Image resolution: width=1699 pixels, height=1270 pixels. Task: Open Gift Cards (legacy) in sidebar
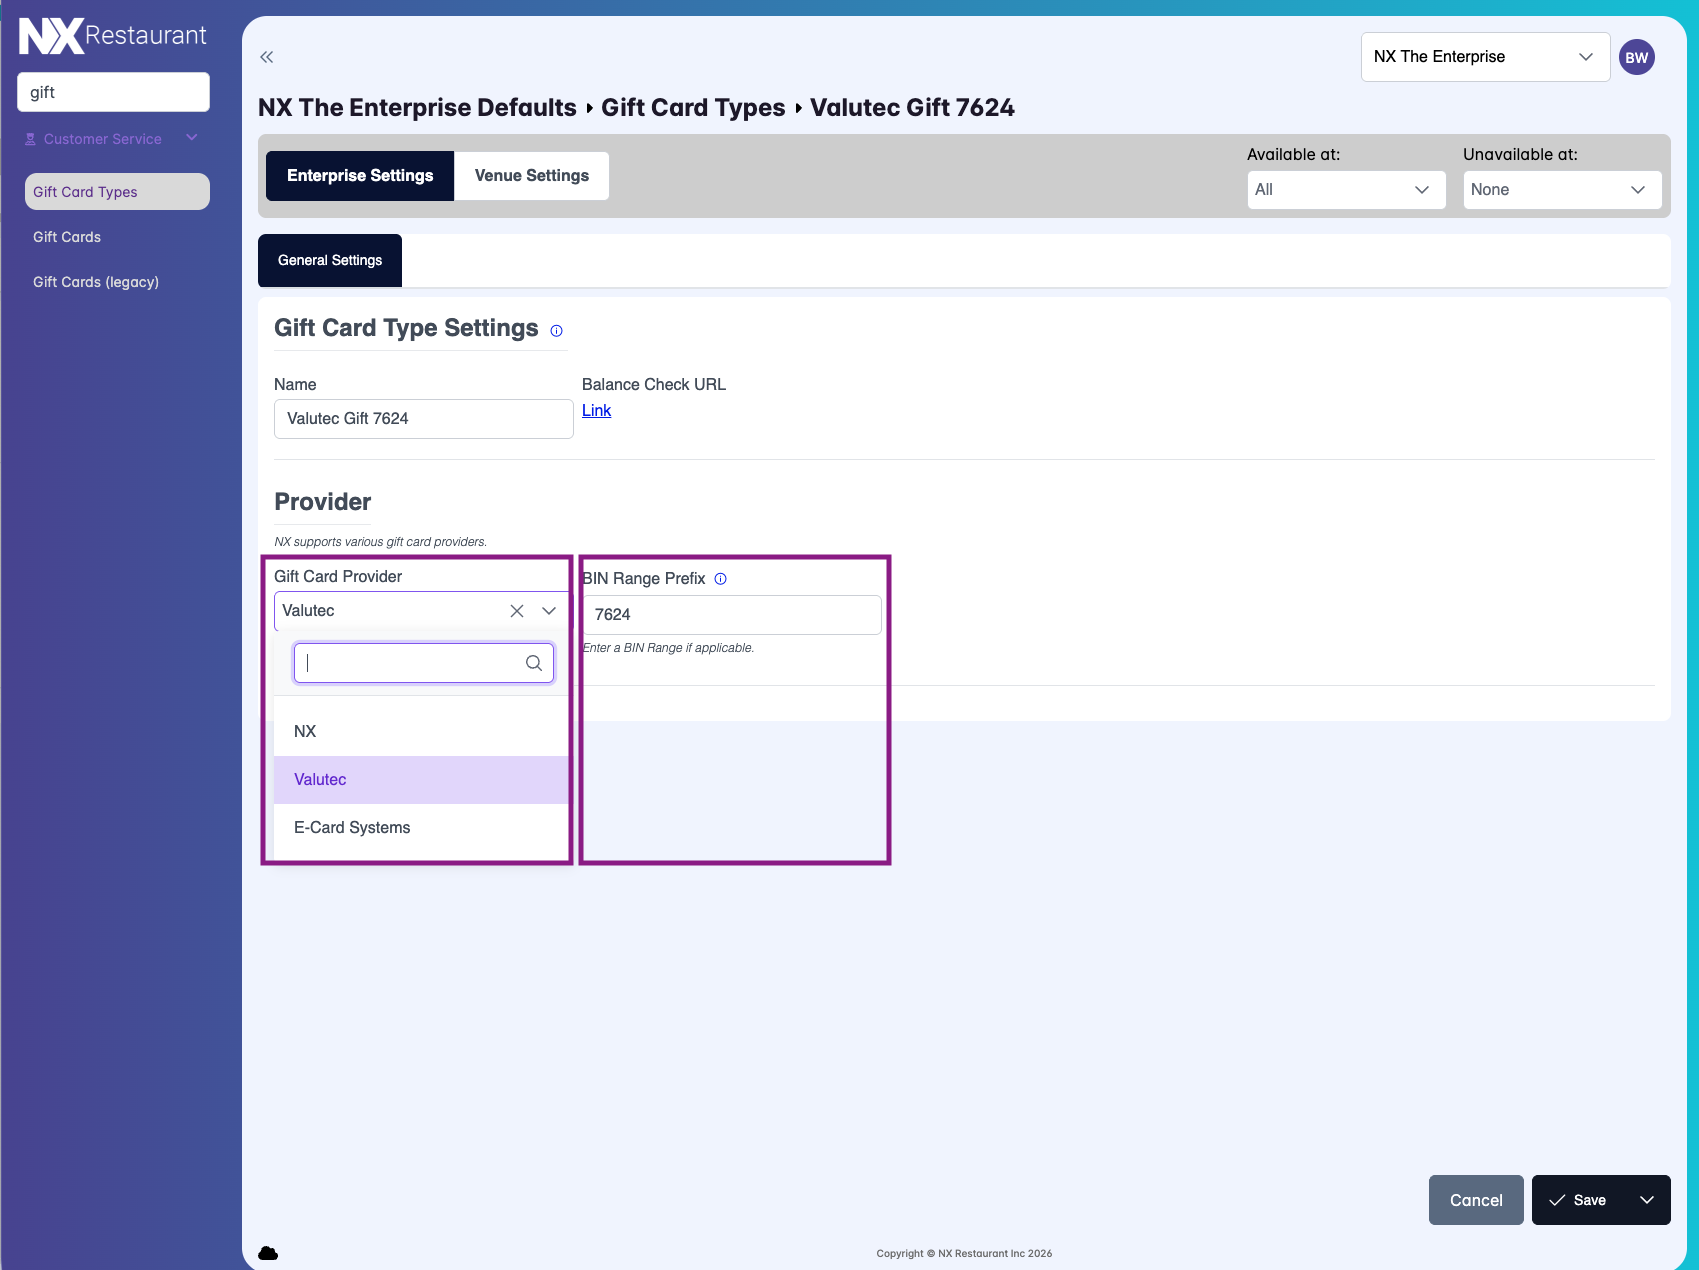pos(96,282)
